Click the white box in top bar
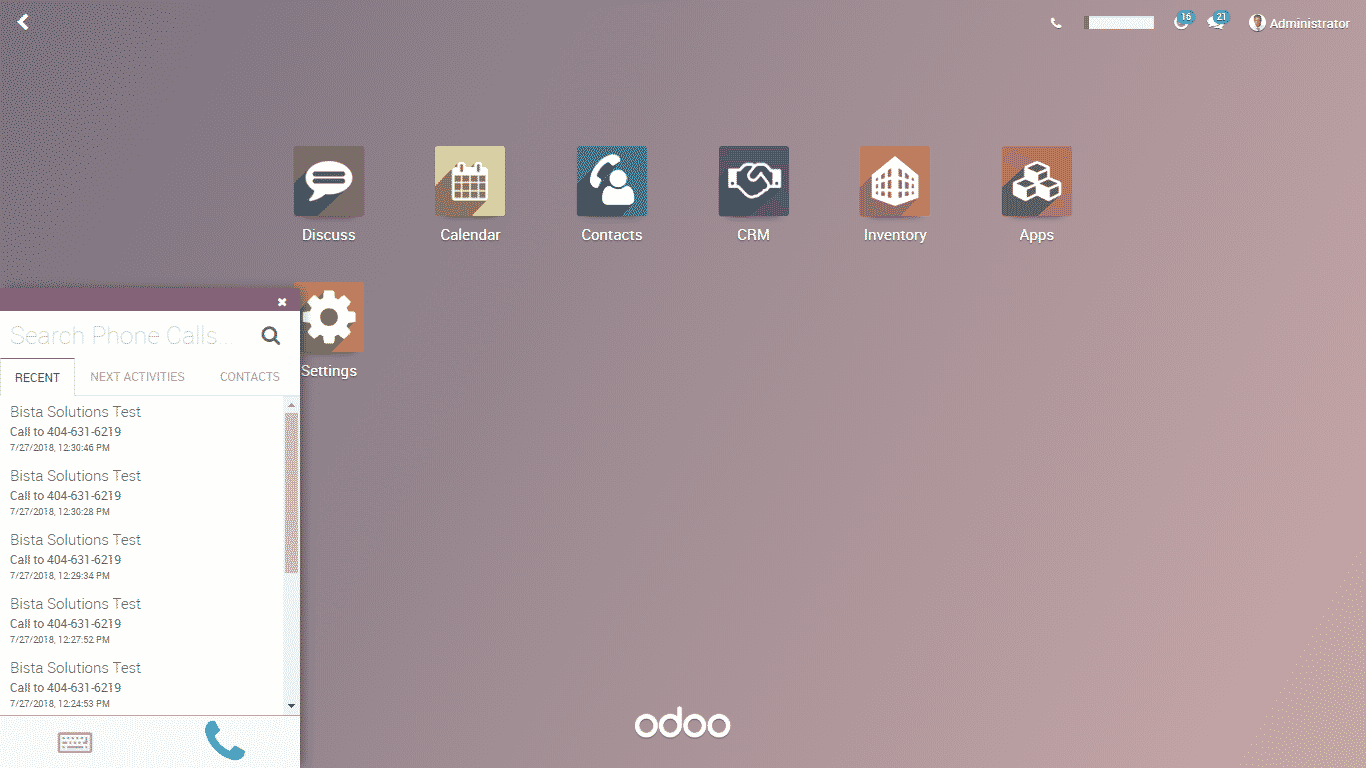 1119,22
